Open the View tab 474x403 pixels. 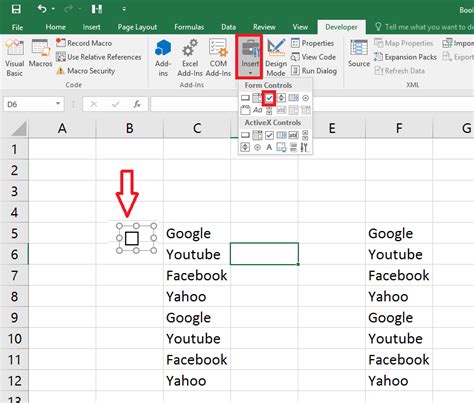[300, 27]
